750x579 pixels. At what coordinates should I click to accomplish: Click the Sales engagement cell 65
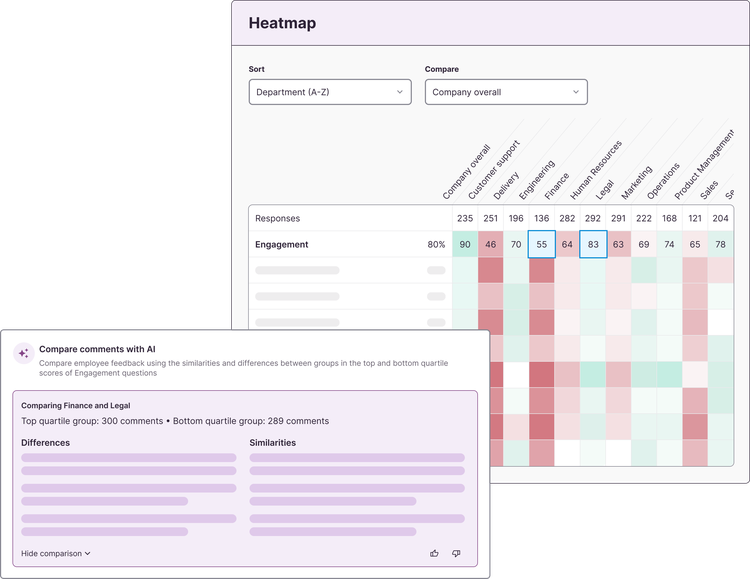pos(695,244)
